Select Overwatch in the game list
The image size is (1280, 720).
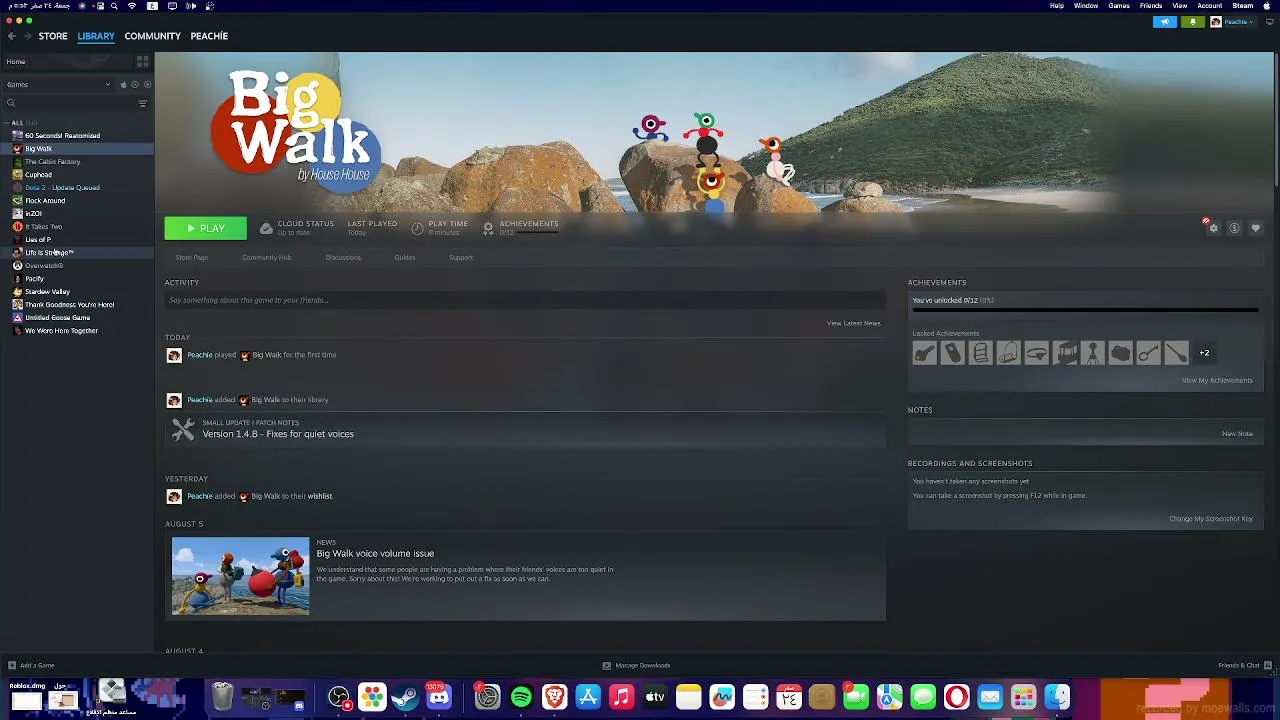pyautogui.click(x=44, y=266)
